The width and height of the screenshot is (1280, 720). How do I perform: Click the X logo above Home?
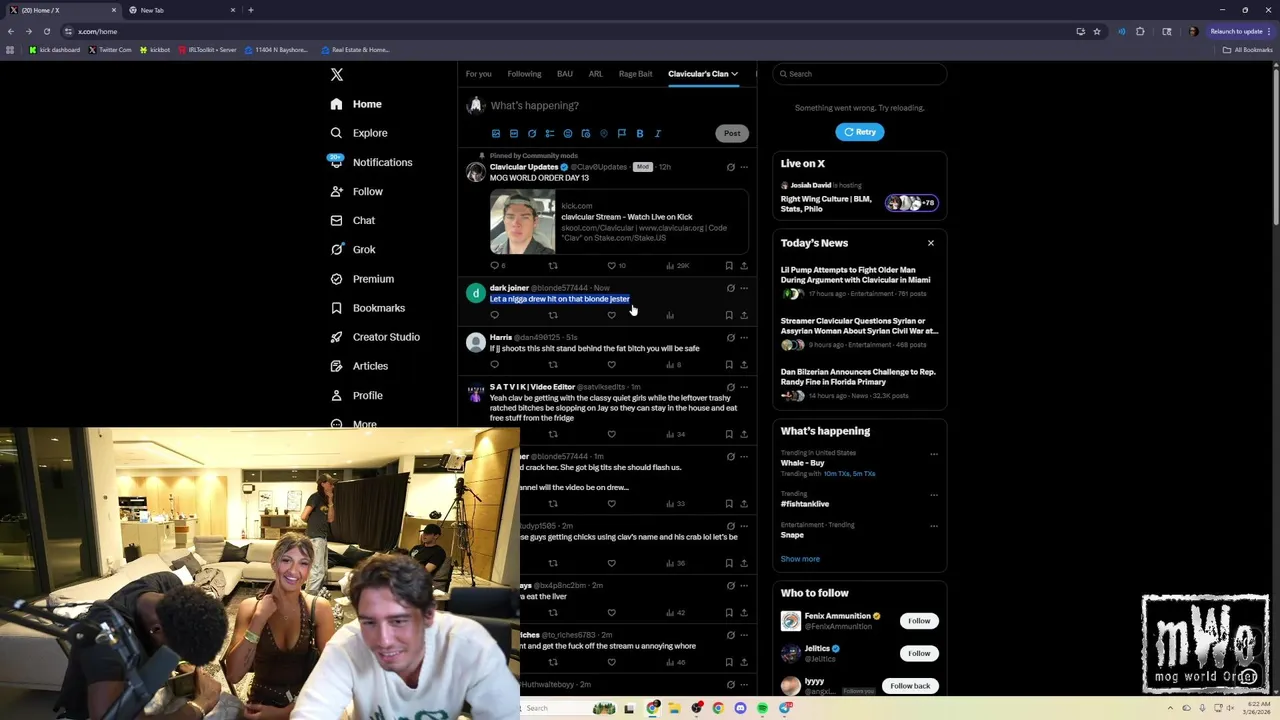(x=337, y=75)
